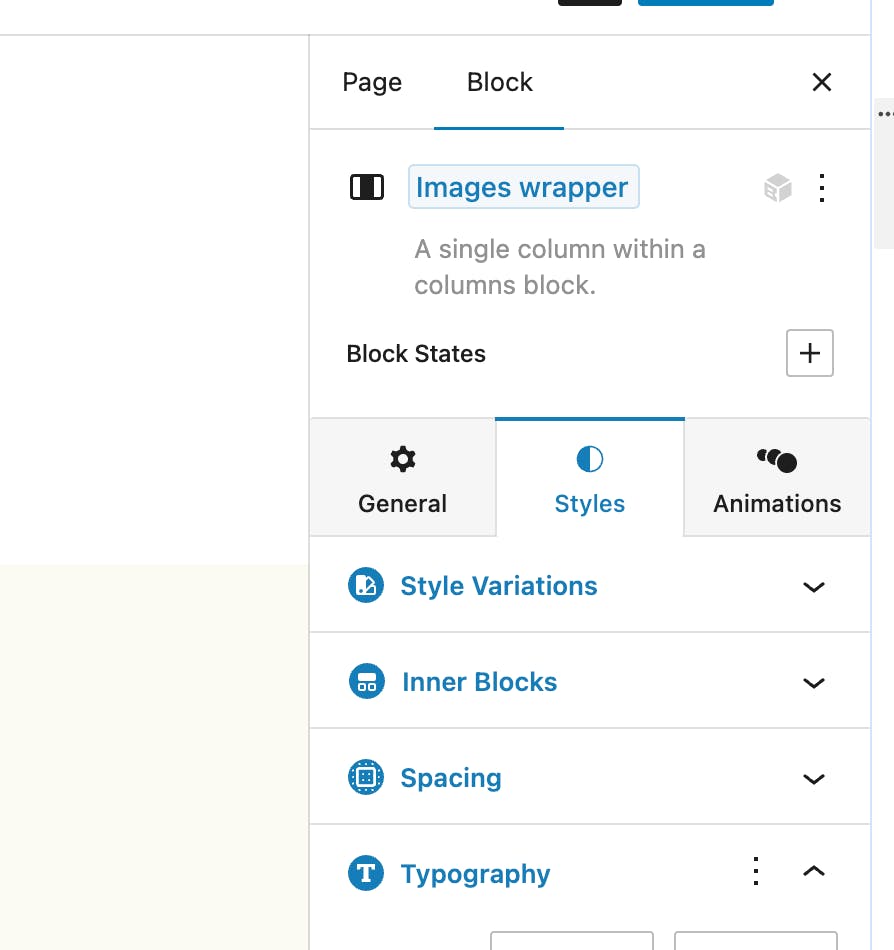
Task: Collapse the Typography panel
Action: 814,872
